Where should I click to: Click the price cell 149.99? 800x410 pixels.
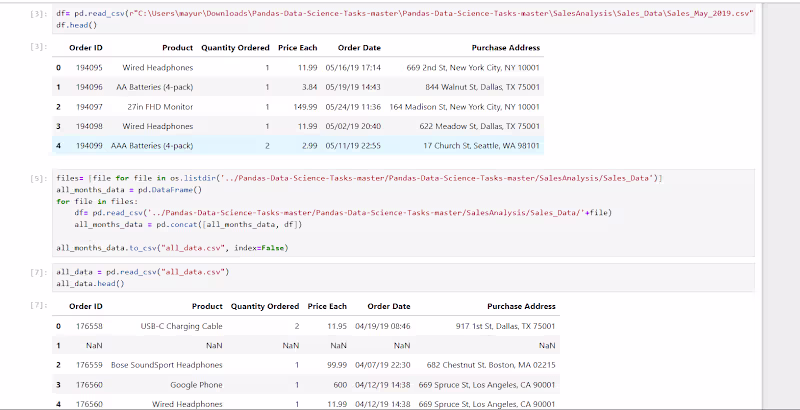tap(305, 107)
